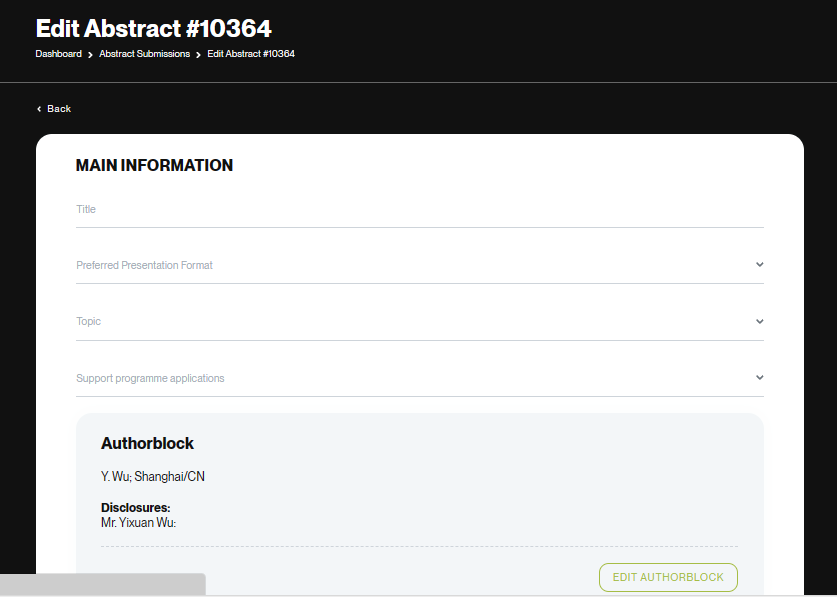
Task: Open the Topic dropdown field
Action: [x=410, y=322]
